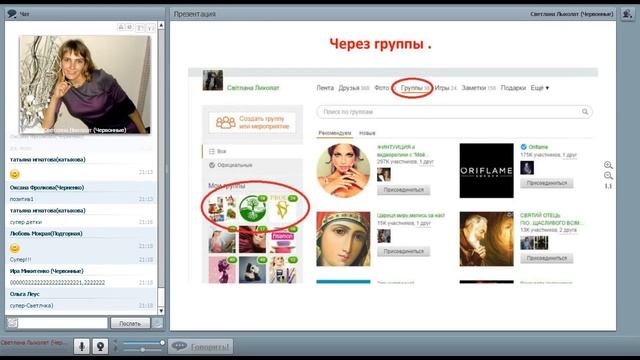Toggle the microphone button in bottom bar
This screenshot has width=640, height=360.
(82, 346)
